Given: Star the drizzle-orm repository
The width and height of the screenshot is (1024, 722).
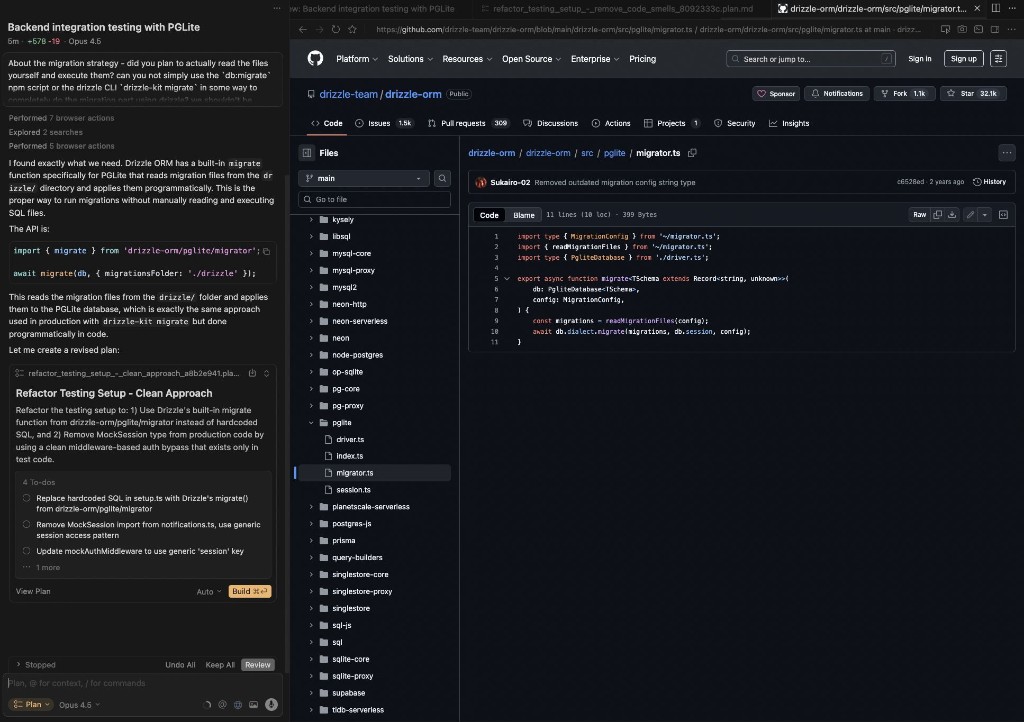Looking at the screenshot, I should [972, 93].
